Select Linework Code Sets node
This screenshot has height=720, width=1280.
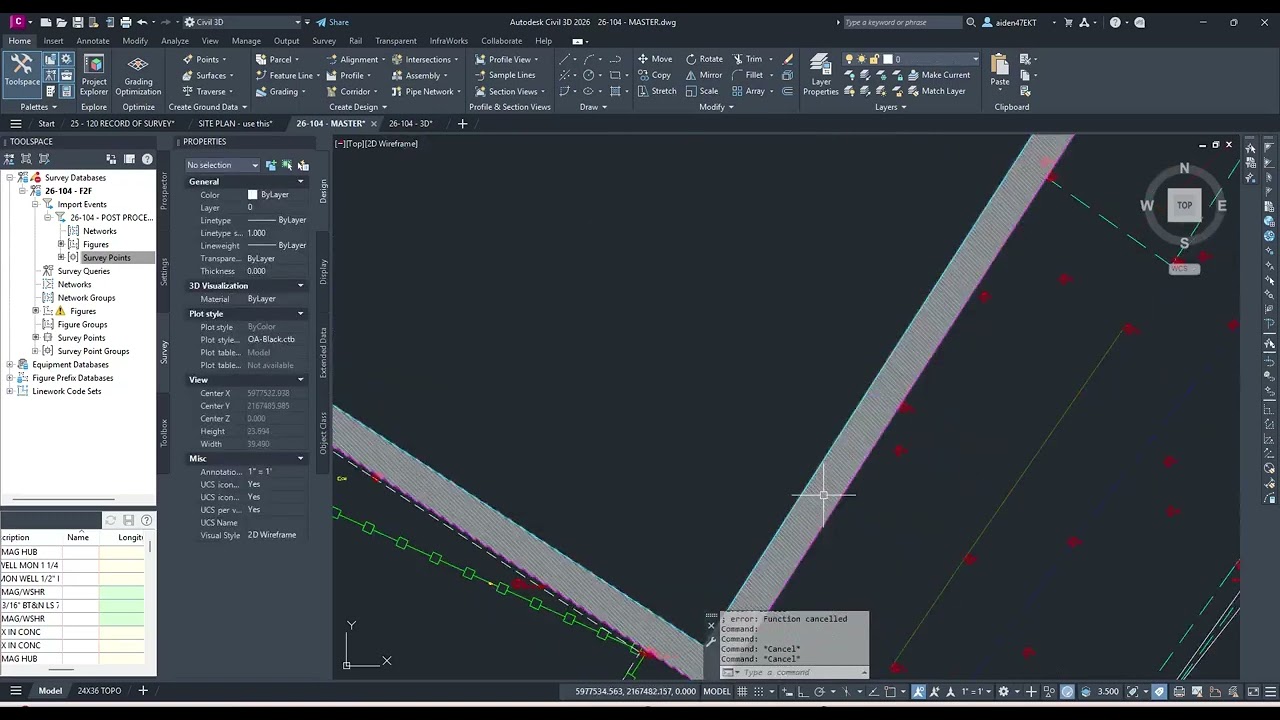tap(67, 392)
